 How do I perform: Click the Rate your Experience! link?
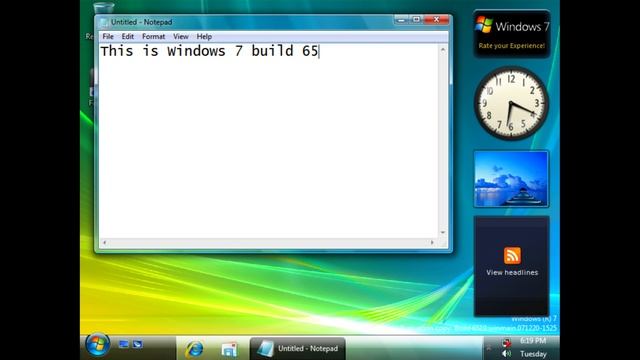[512, 46]
